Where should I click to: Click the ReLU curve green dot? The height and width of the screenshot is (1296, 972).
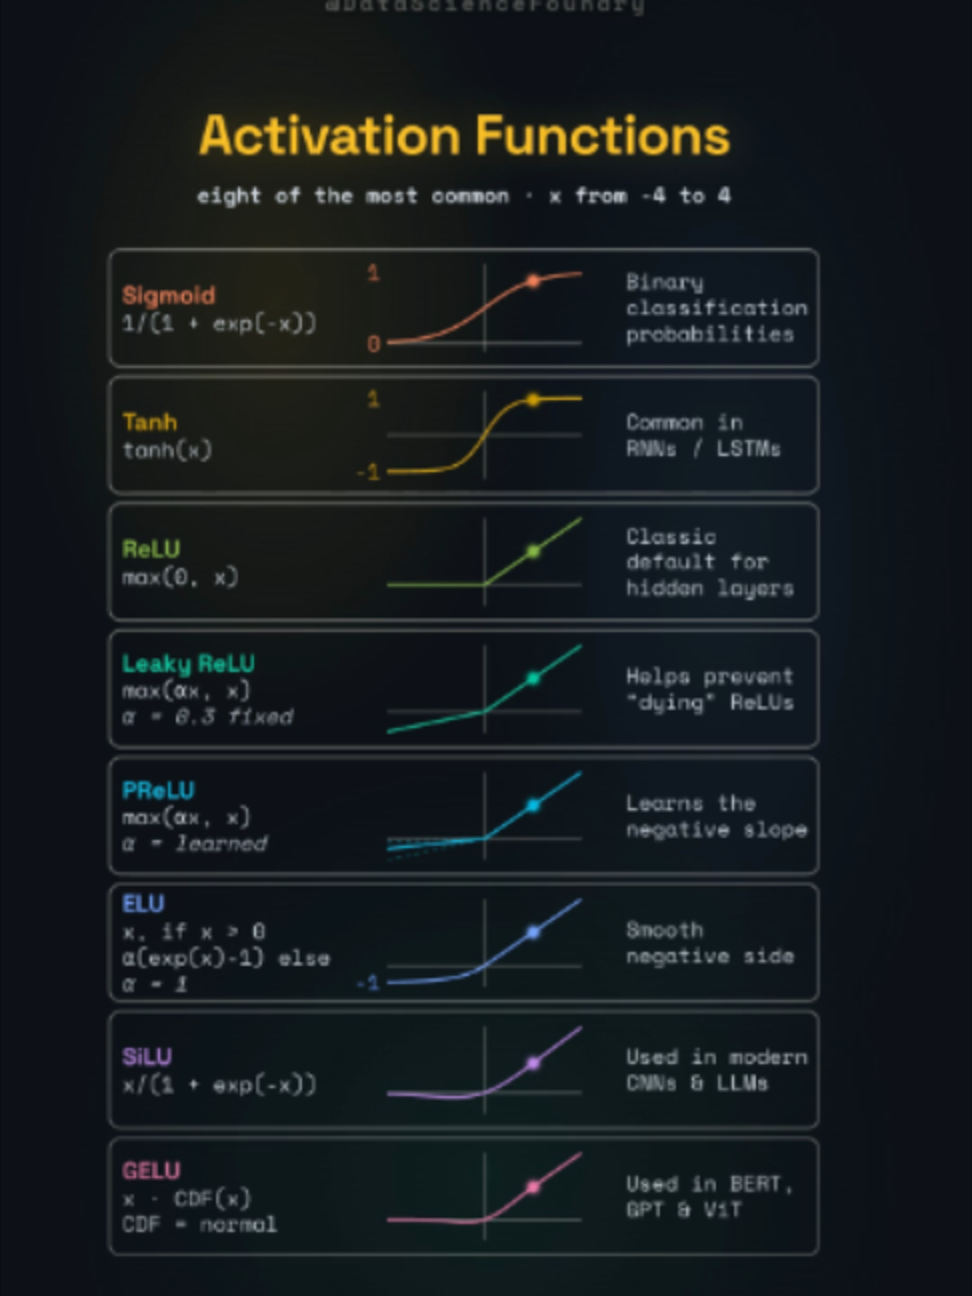(533, 551)
